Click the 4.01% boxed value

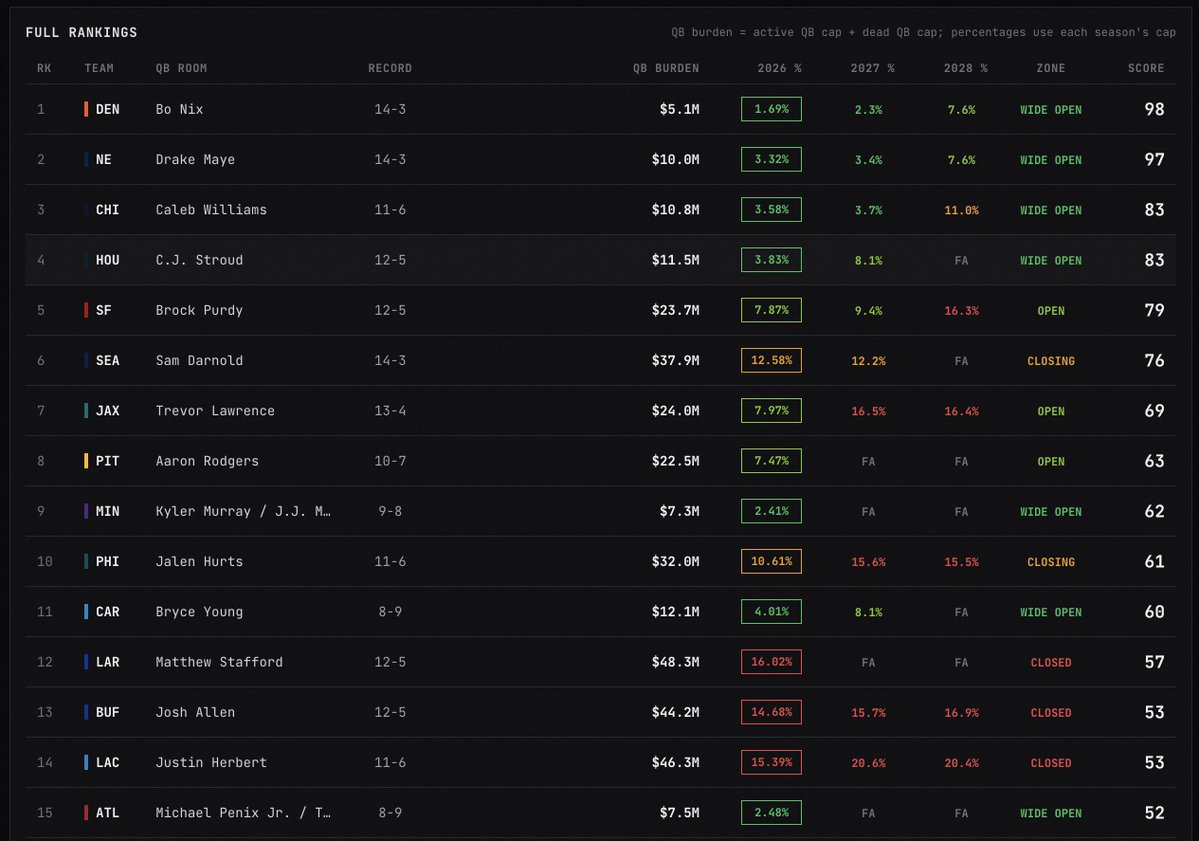pos(771,611)
